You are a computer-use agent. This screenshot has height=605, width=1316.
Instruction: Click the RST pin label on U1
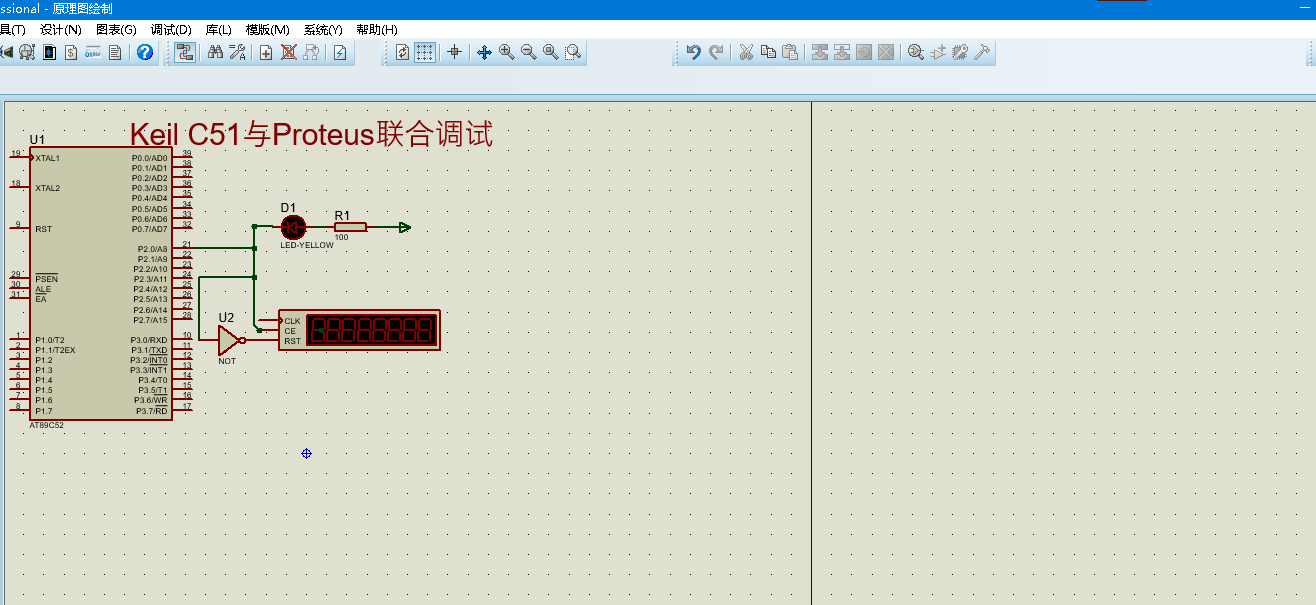tap(43, 229)
